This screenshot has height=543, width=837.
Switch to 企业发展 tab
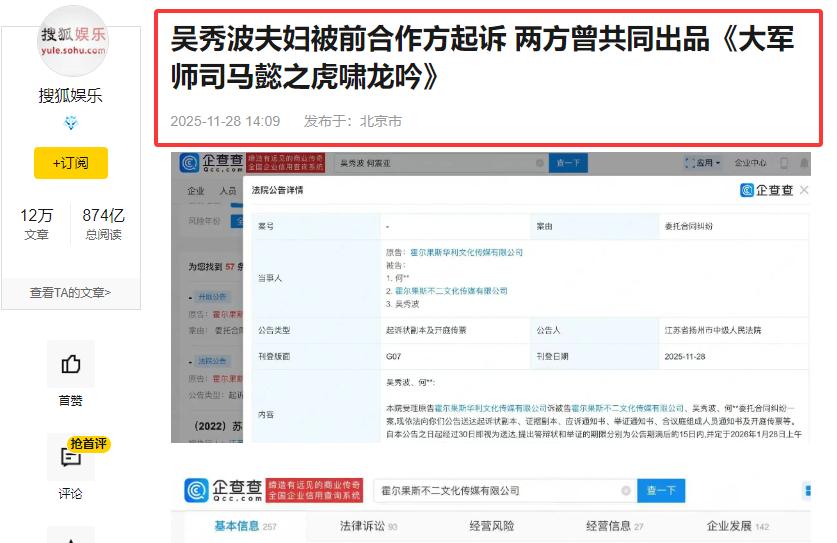738,526
